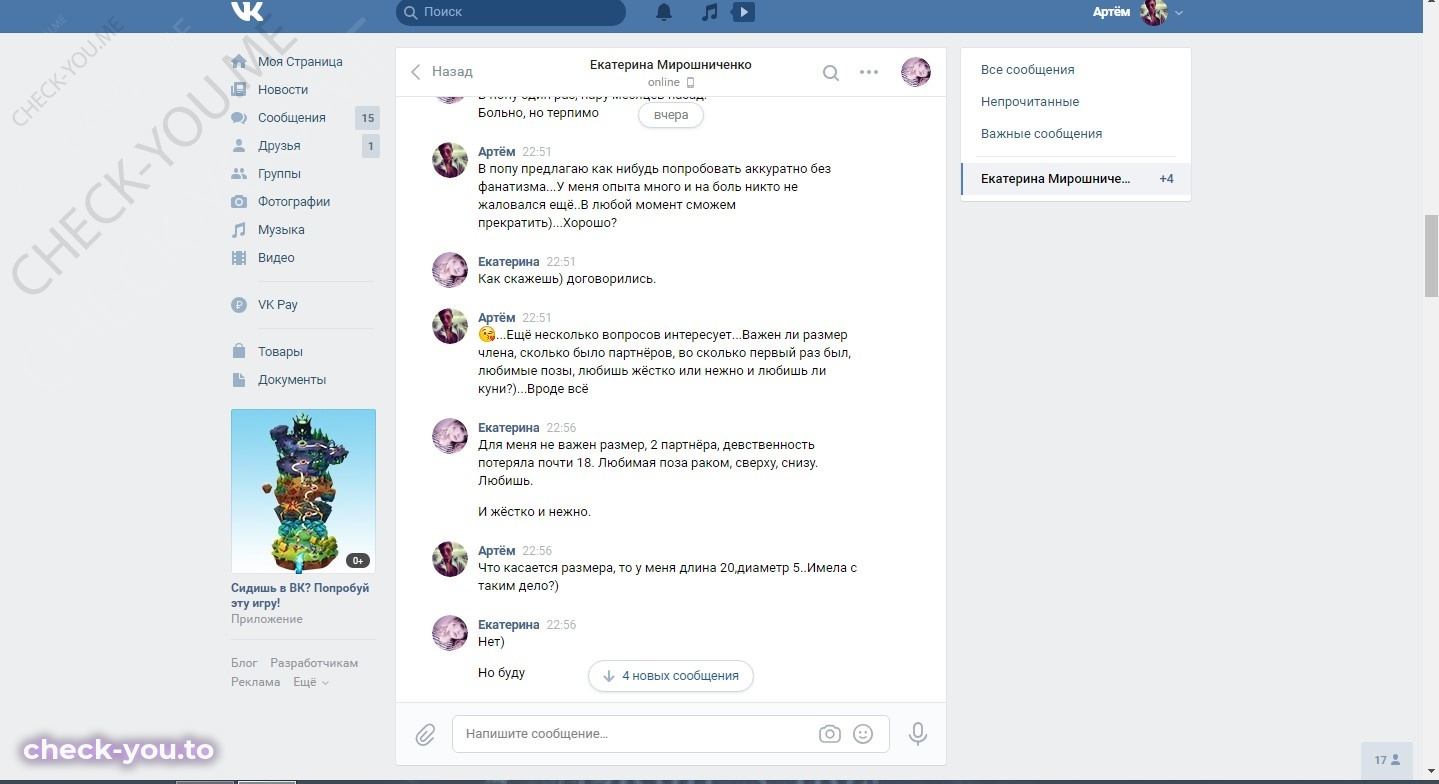Viewport: 1439px width, 784px height.
Task: Click the document icon beside Документы
Action: (x=239, y=380)
